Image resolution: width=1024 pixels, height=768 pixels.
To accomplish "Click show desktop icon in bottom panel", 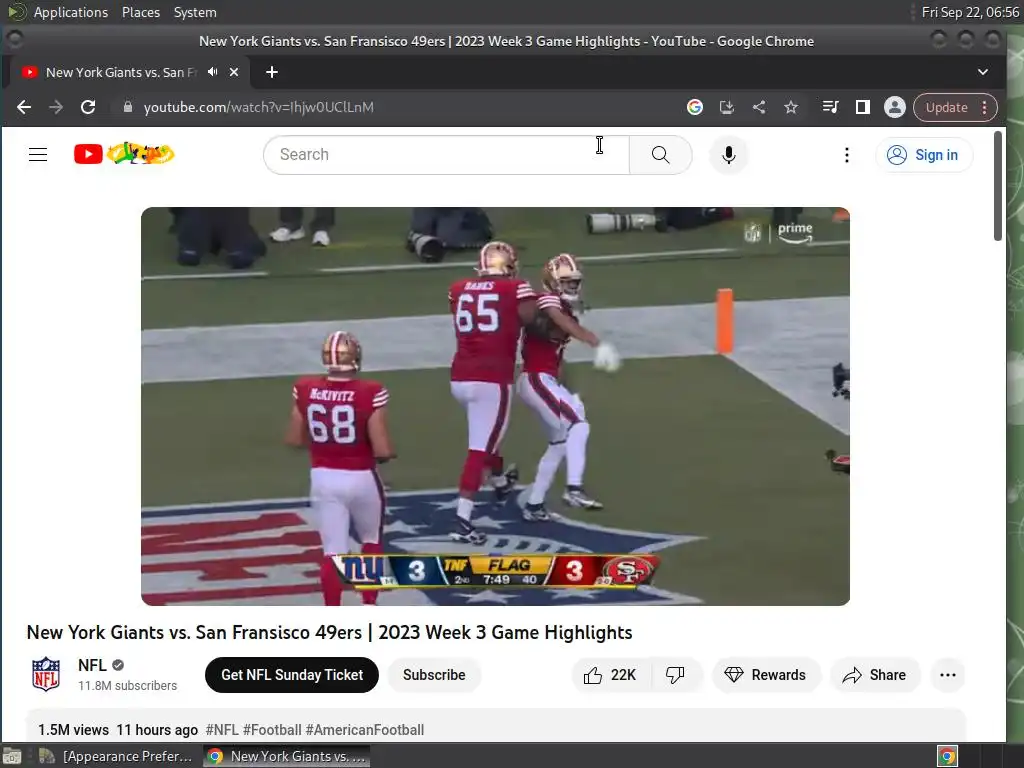I will pos(12,756).
